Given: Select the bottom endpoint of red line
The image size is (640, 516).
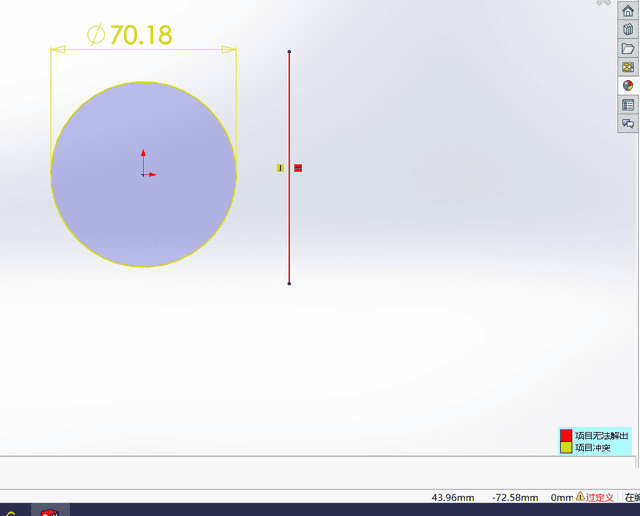Looking at the screenshot, I should pos(289,283).
